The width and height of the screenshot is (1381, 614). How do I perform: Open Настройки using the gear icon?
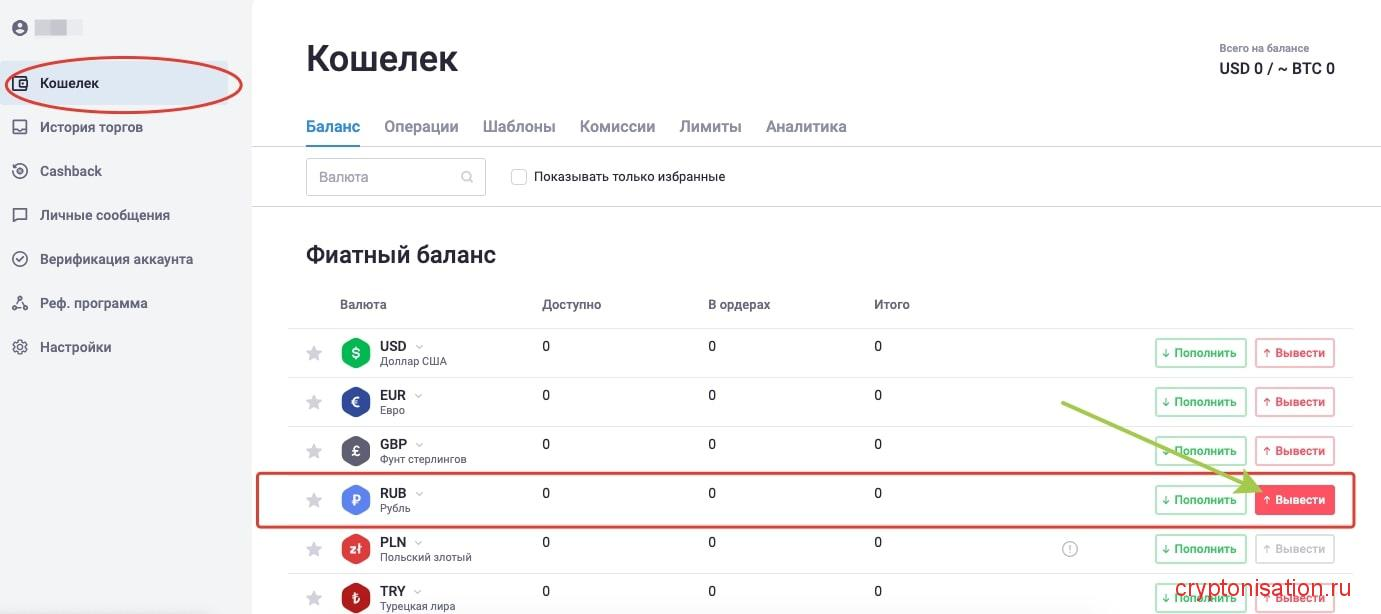(x=18, y=347)
